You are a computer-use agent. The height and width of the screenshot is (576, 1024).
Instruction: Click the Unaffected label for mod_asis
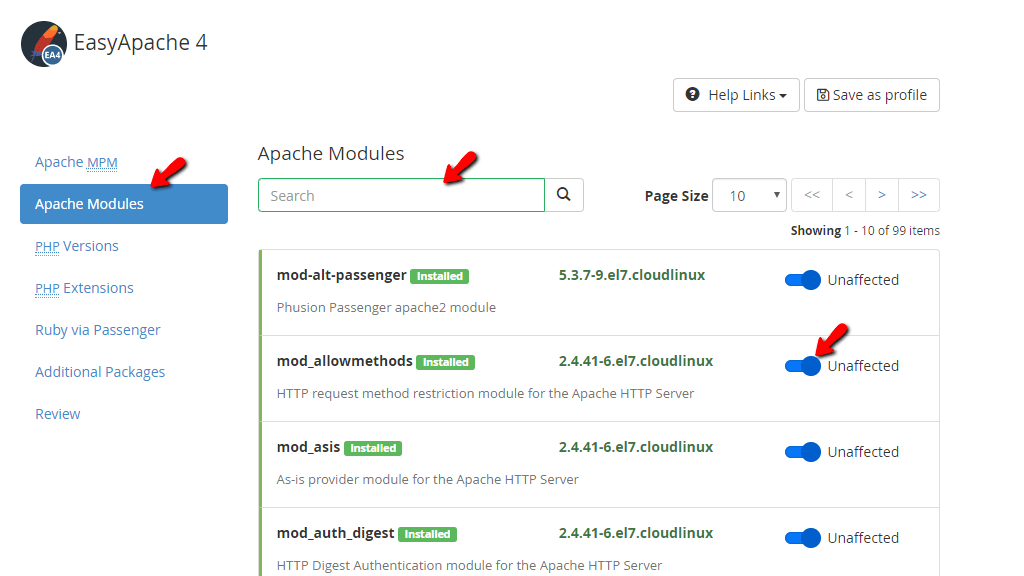863,452
